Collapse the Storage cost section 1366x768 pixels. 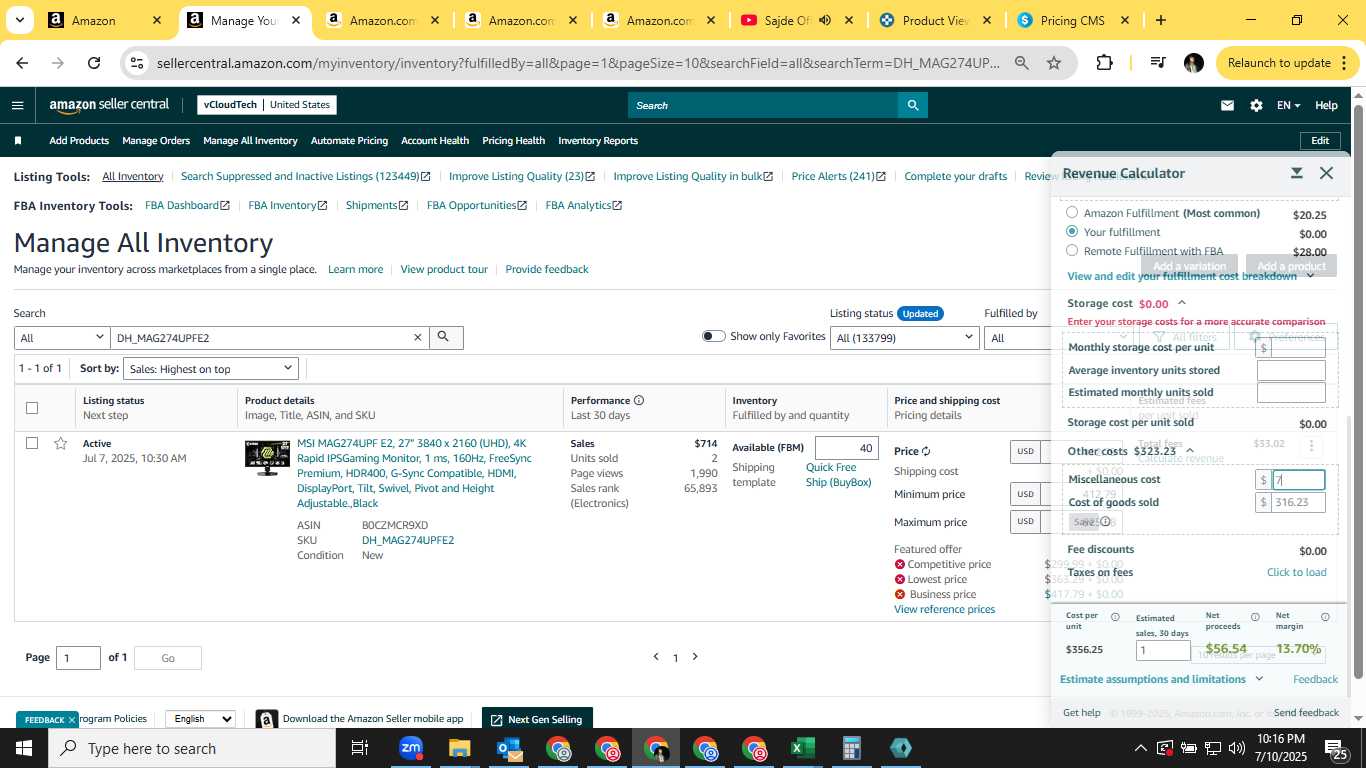pyautogui.click(x=1181, y=303)
